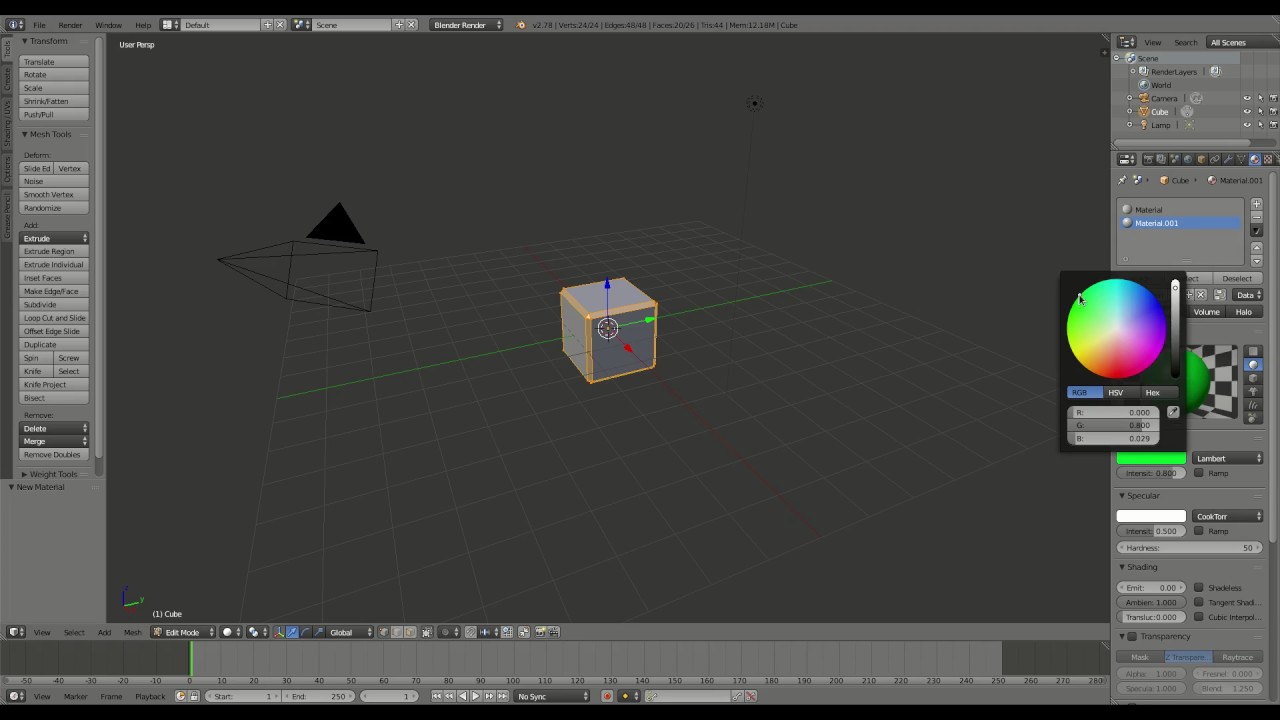Open the Render menu
This screenshot has width=1280, height=720.
70,24
